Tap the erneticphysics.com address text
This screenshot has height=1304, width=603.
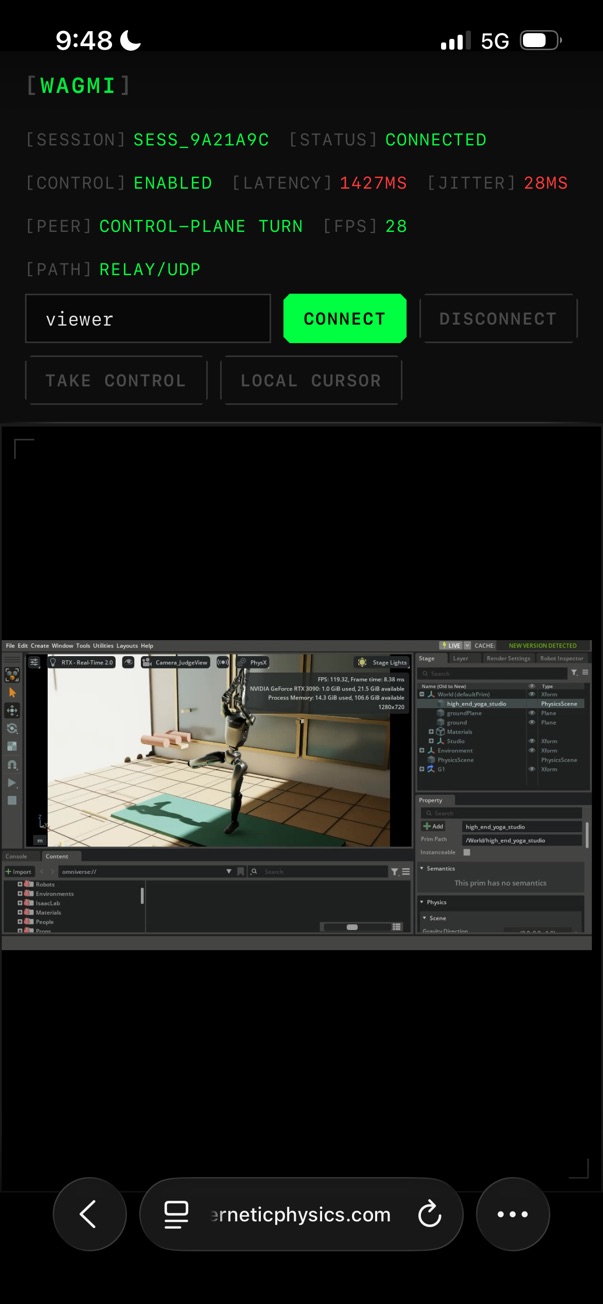(x=302, y=1214)
